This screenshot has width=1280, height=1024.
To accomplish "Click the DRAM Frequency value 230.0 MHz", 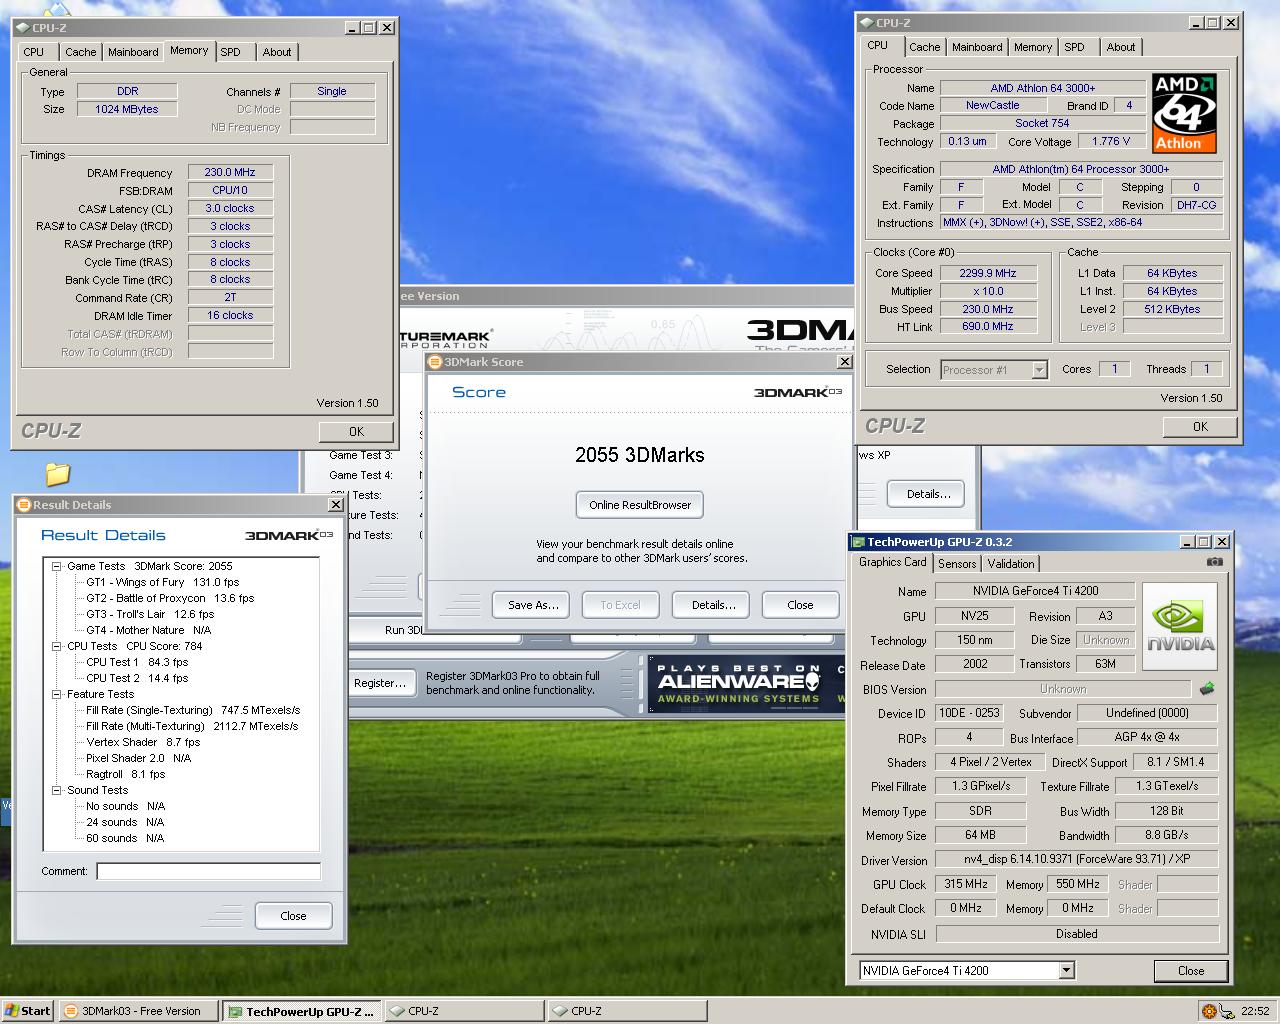I will click(230, 172).
